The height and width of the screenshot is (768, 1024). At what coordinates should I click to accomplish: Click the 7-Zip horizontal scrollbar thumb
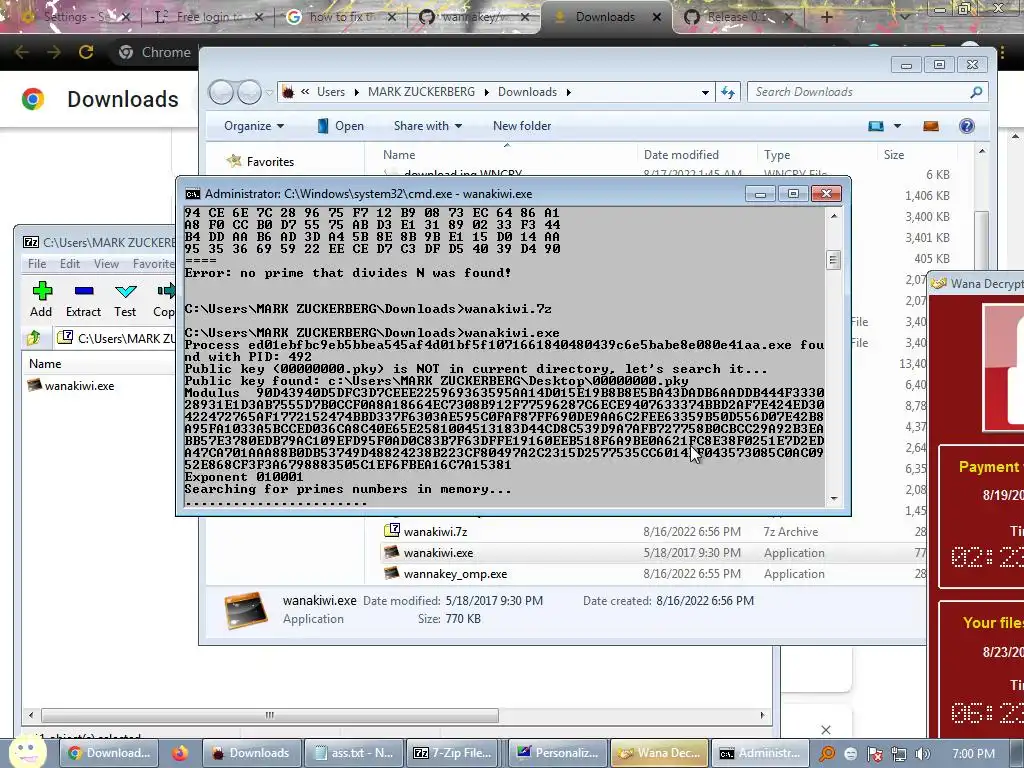pyautogui.click(x=270, y=715)
